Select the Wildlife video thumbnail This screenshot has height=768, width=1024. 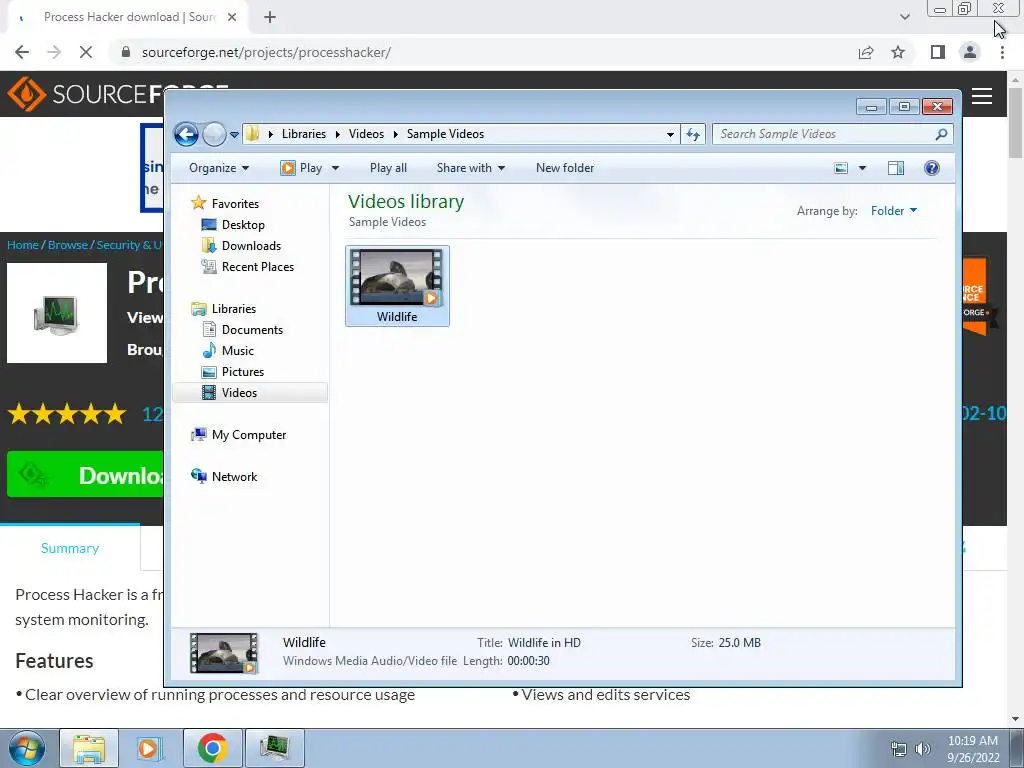pos(397,285)
